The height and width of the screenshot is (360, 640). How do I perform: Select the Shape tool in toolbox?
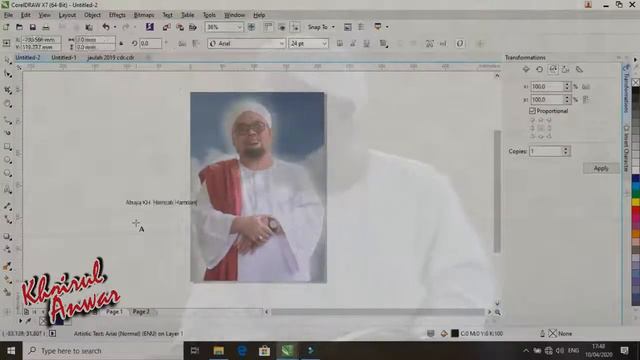point(8,74)
